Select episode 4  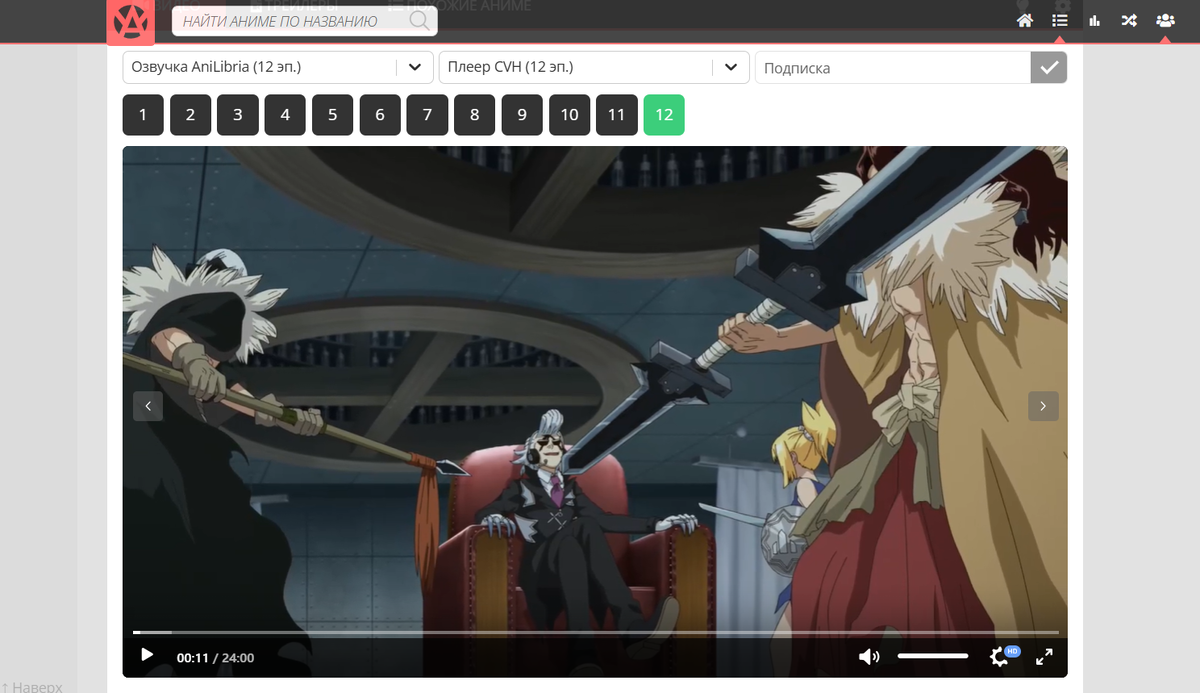285,115
